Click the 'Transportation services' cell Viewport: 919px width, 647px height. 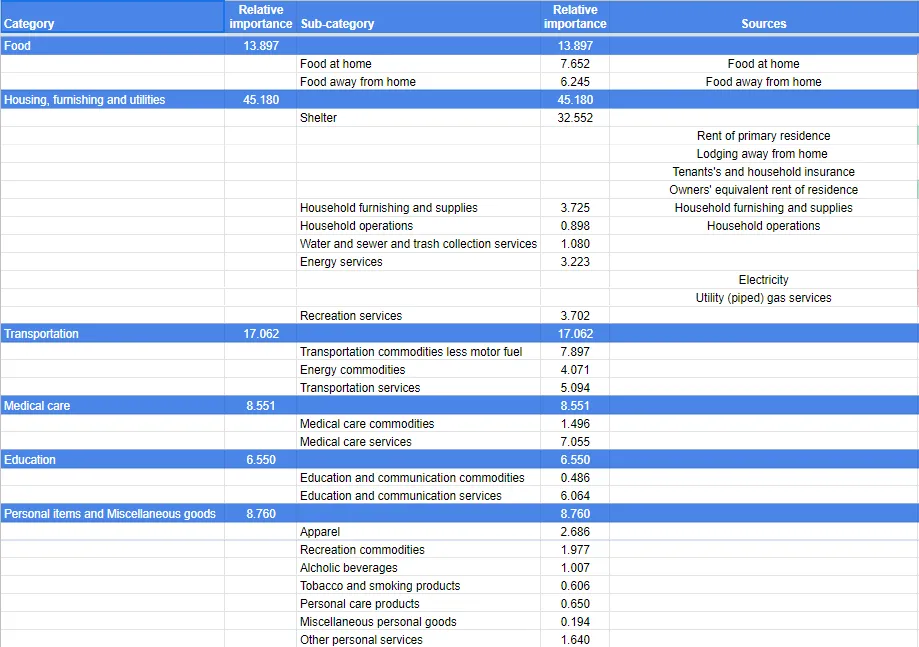(418, 388)
